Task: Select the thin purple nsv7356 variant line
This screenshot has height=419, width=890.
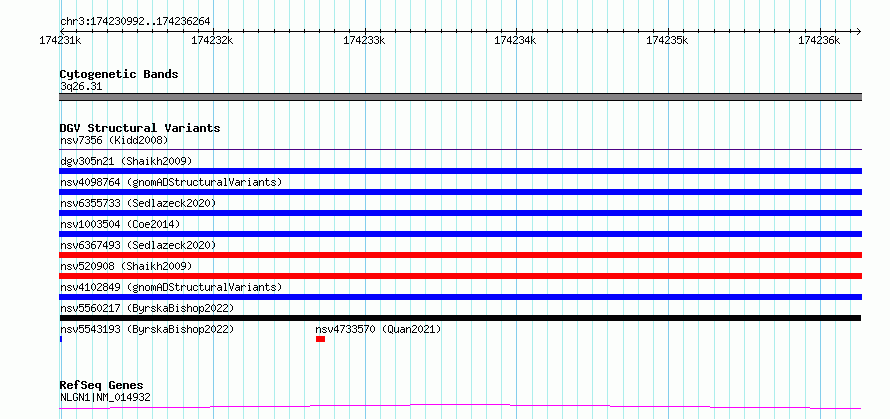Action: point(460,150)
